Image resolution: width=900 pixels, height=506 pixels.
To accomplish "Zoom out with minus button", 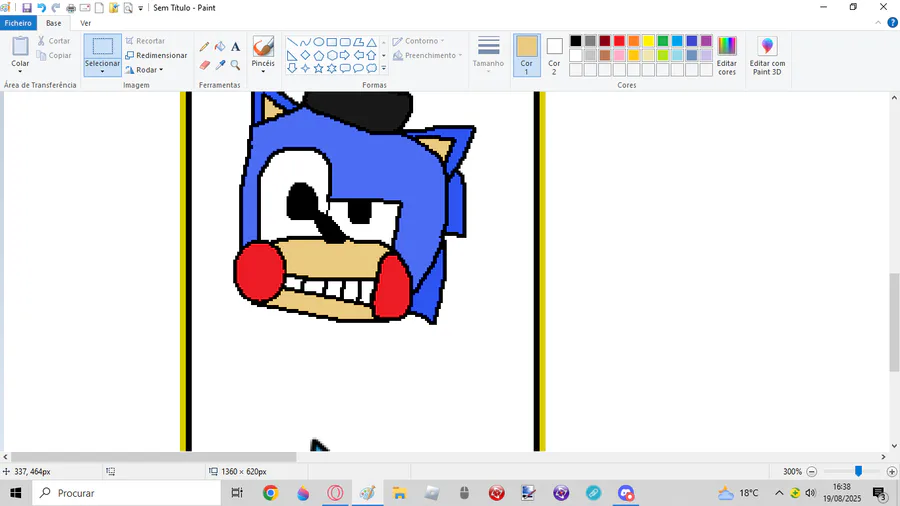I will click(812, 472).
